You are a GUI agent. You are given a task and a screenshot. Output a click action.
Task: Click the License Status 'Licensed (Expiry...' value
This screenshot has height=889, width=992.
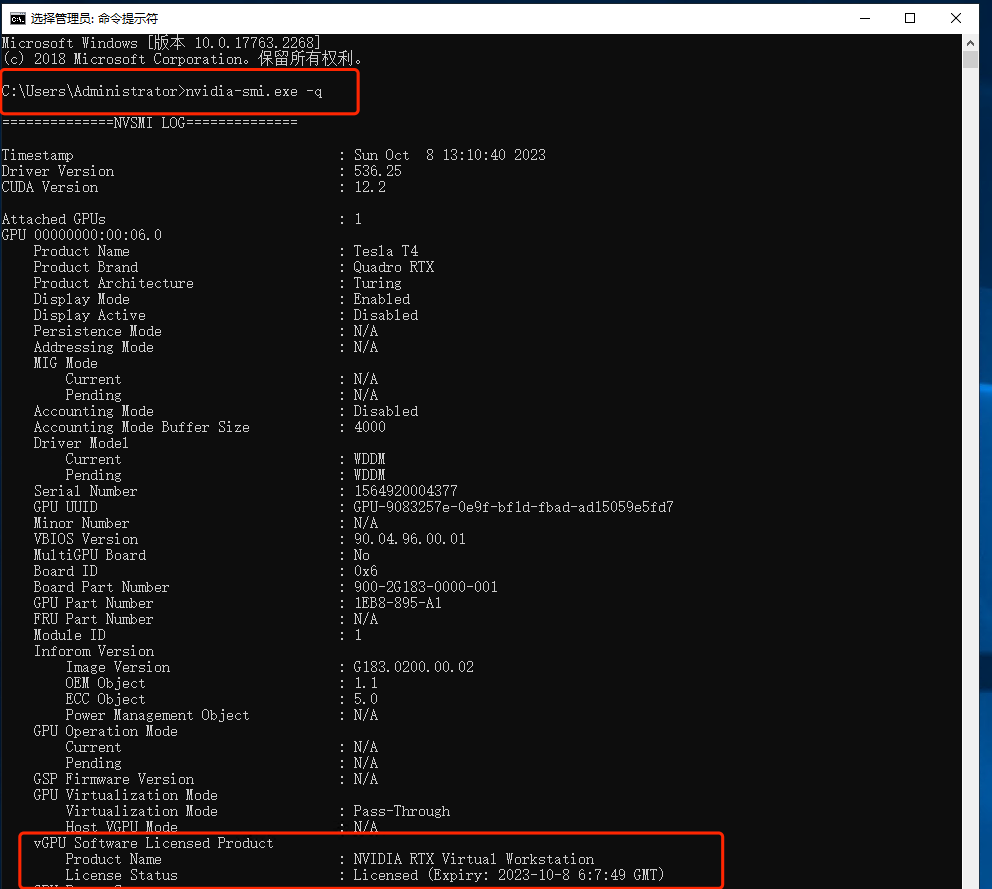(x=509, y=875)
